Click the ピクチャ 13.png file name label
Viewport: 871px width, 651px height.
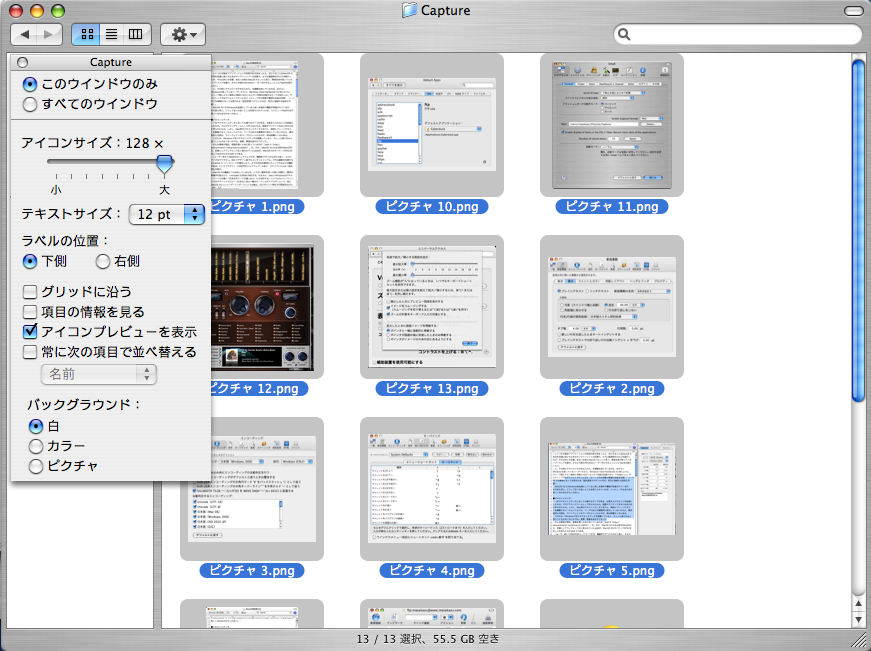click(x=432, y=389)
